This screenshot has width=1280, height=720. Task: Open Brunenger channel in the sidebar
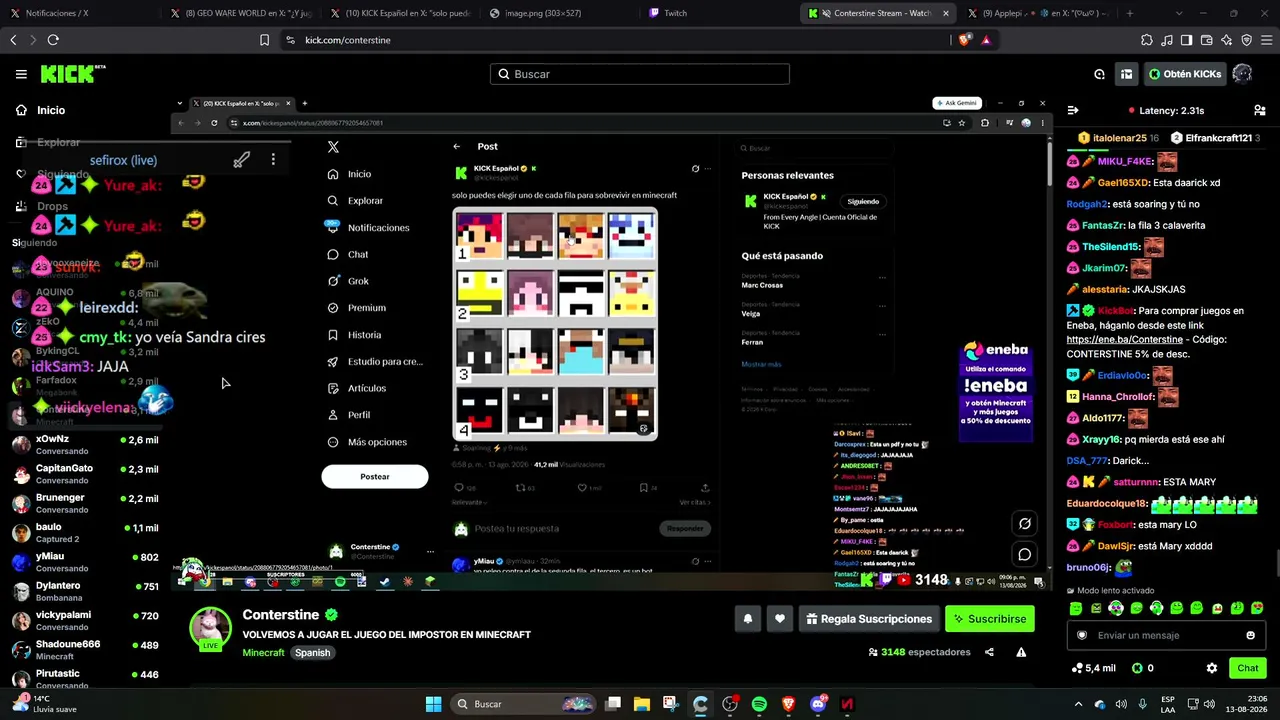(x=85, y=503)
